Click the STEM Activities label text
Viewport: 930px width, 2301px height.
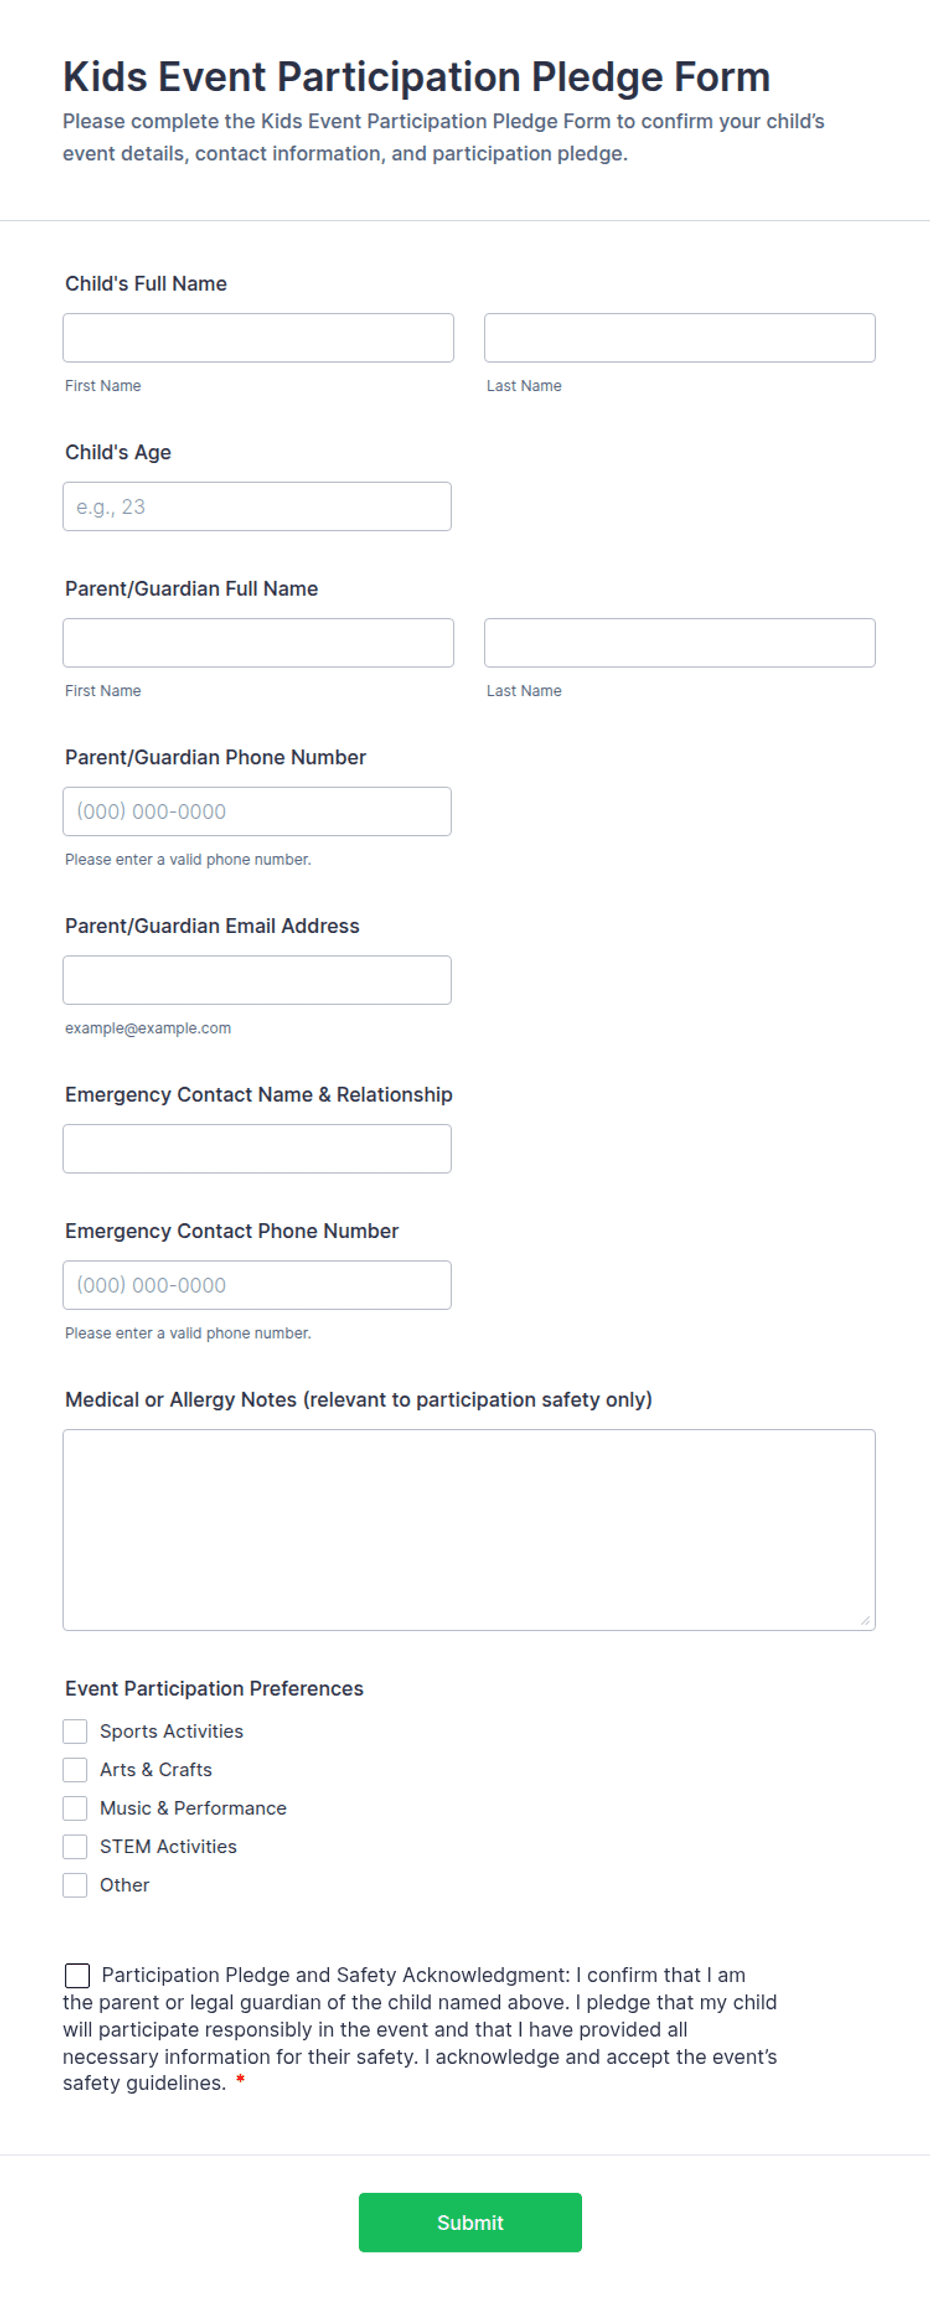point(168,1847)
